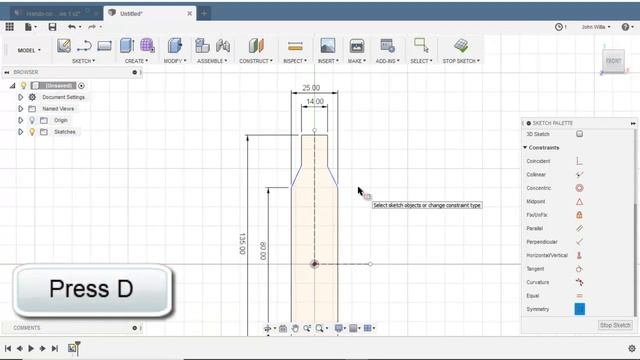Activate the root component radio button
640x360 pixels.
pos(81,86)
